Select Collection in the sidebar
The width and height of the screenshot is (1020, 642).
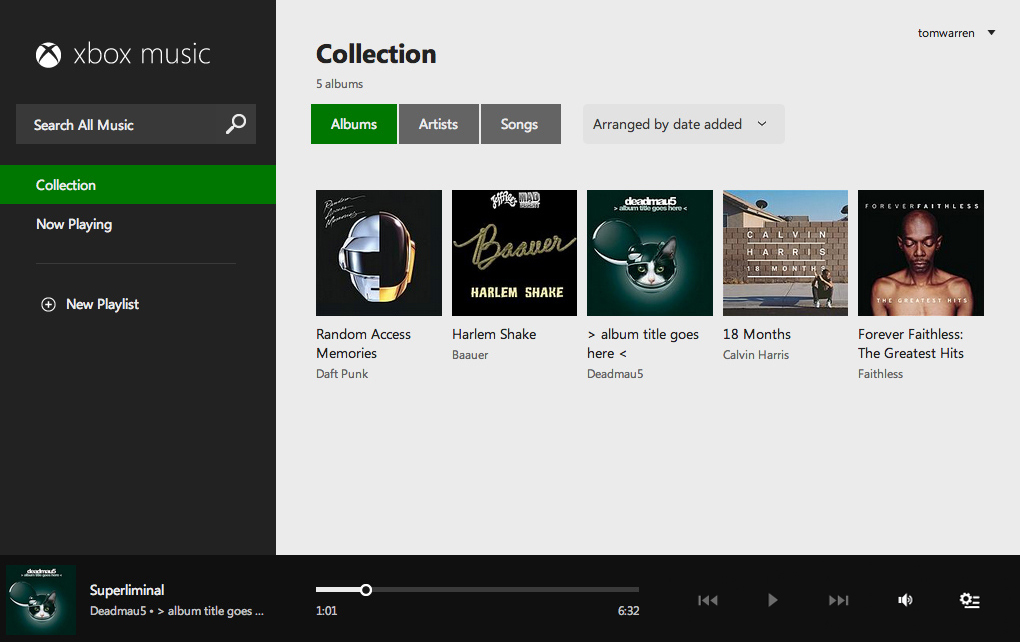point(138,185)
